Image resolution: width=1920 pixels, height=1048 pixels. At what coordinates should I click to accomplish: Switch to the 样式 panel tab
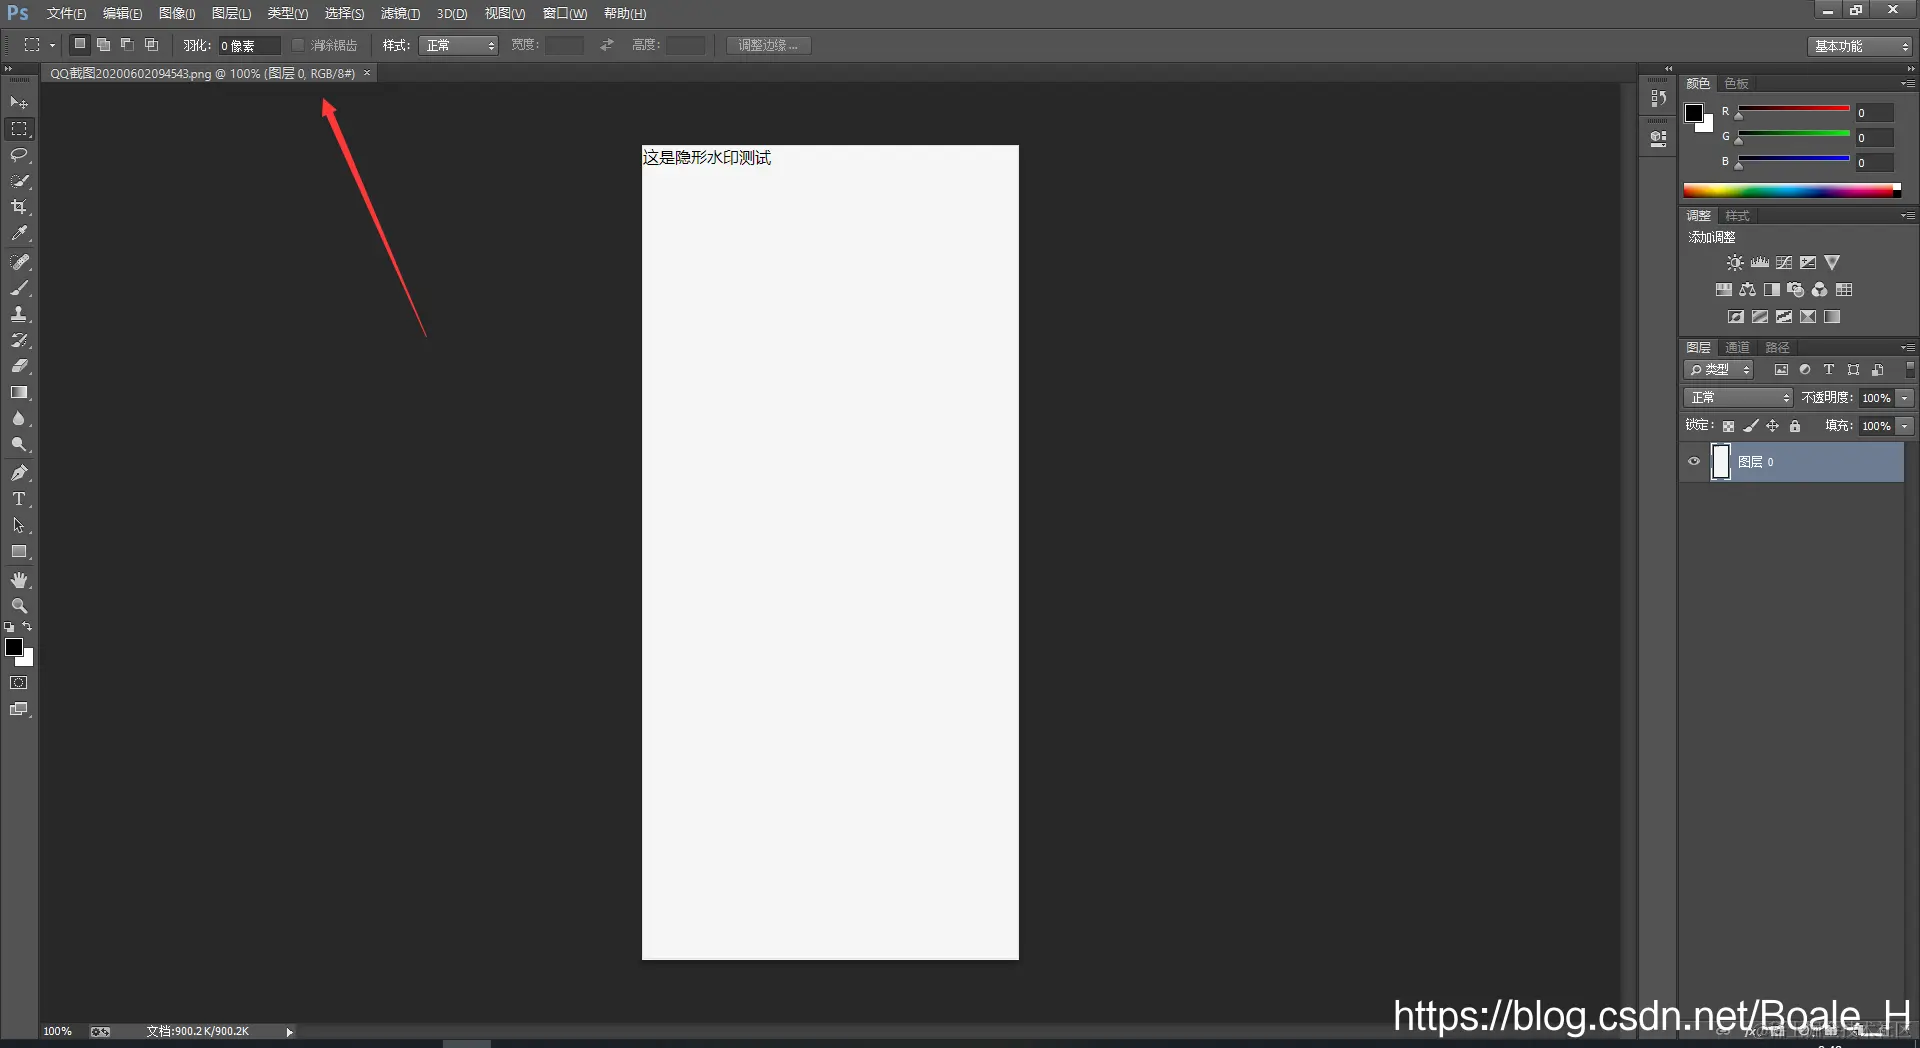(1737, 216)
